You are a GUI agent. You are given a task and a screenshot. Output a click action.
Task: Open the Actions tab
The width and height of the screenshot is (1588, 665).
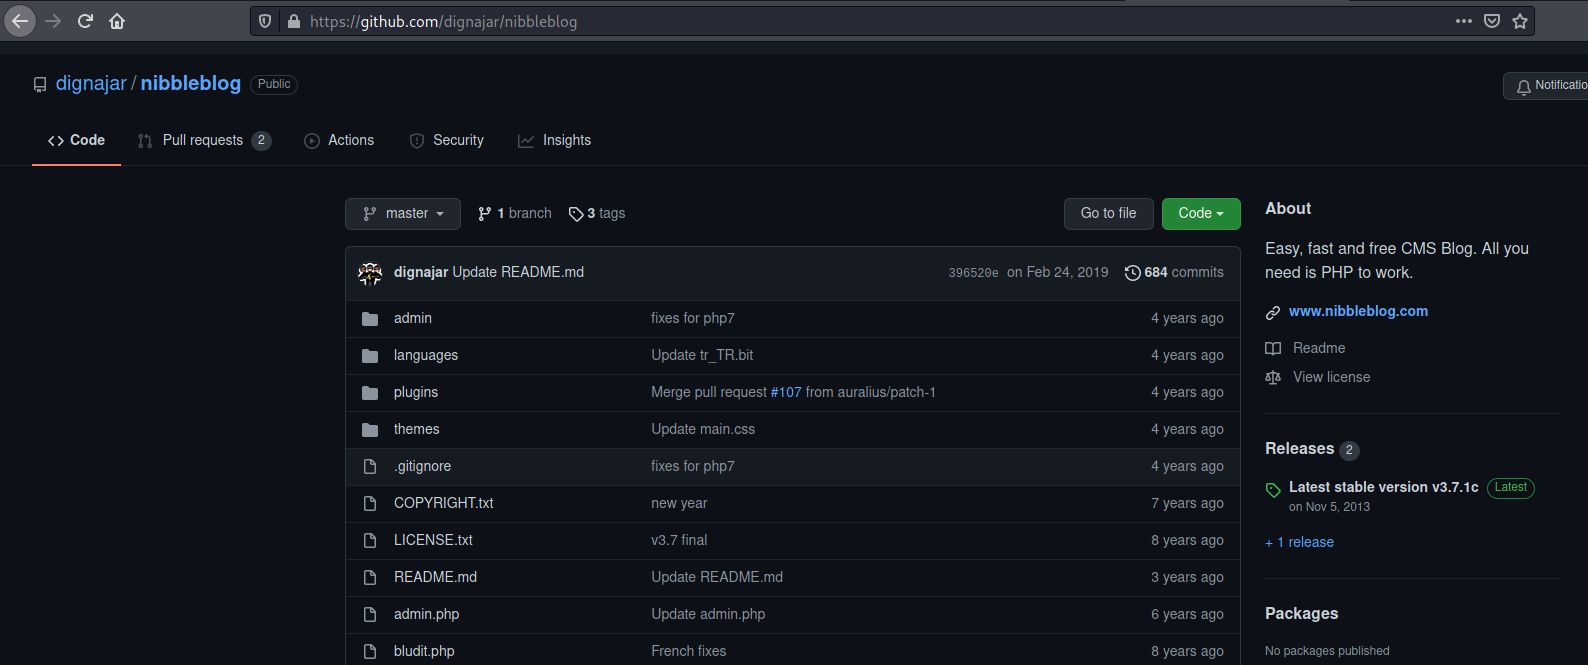click(339, 141)
